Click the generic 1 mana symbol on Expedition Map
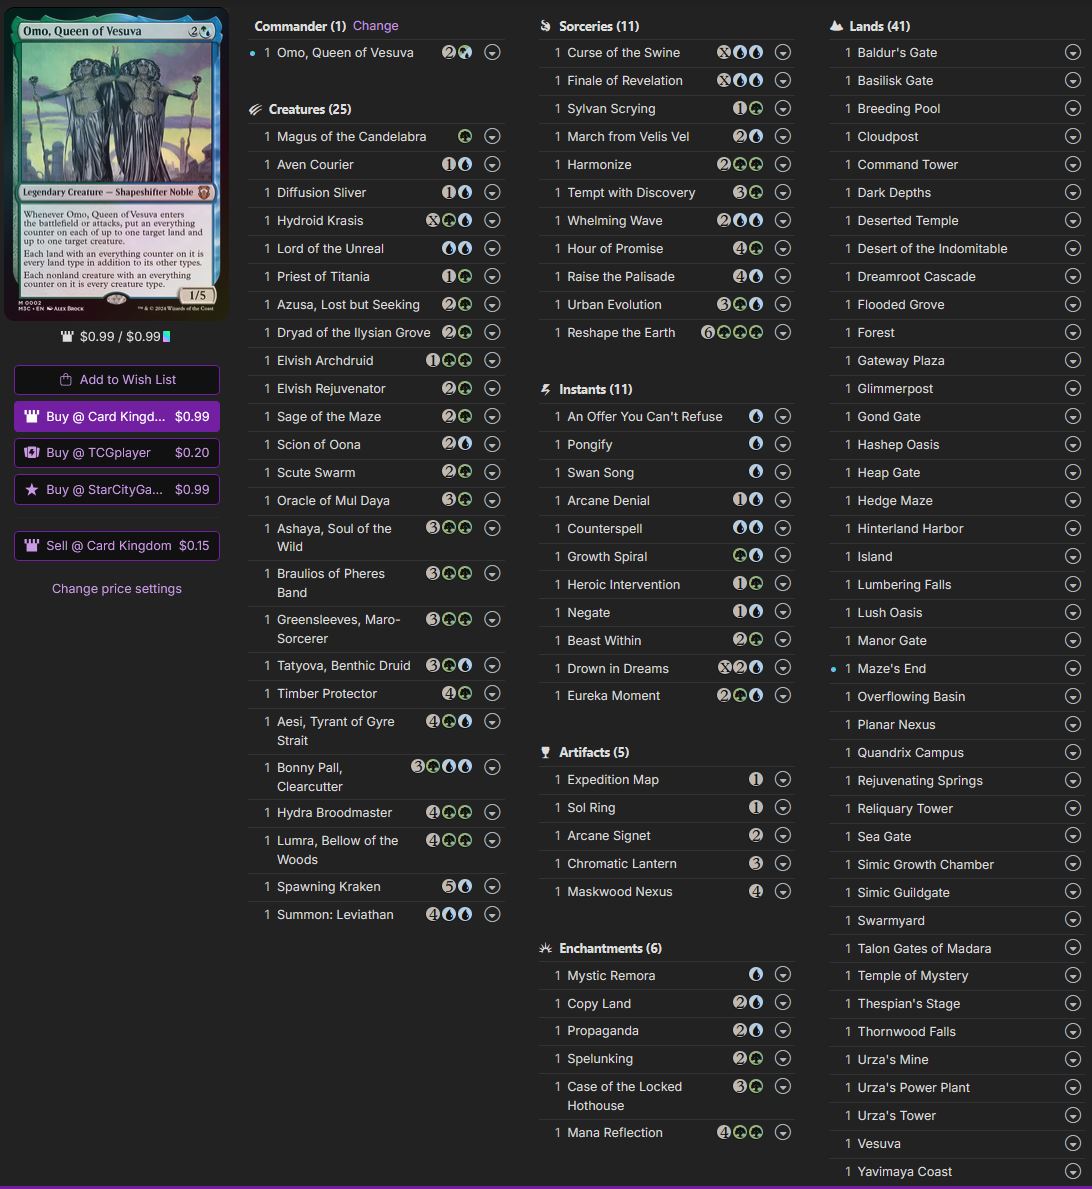The image size is (1092, 1189). (756, 780)
